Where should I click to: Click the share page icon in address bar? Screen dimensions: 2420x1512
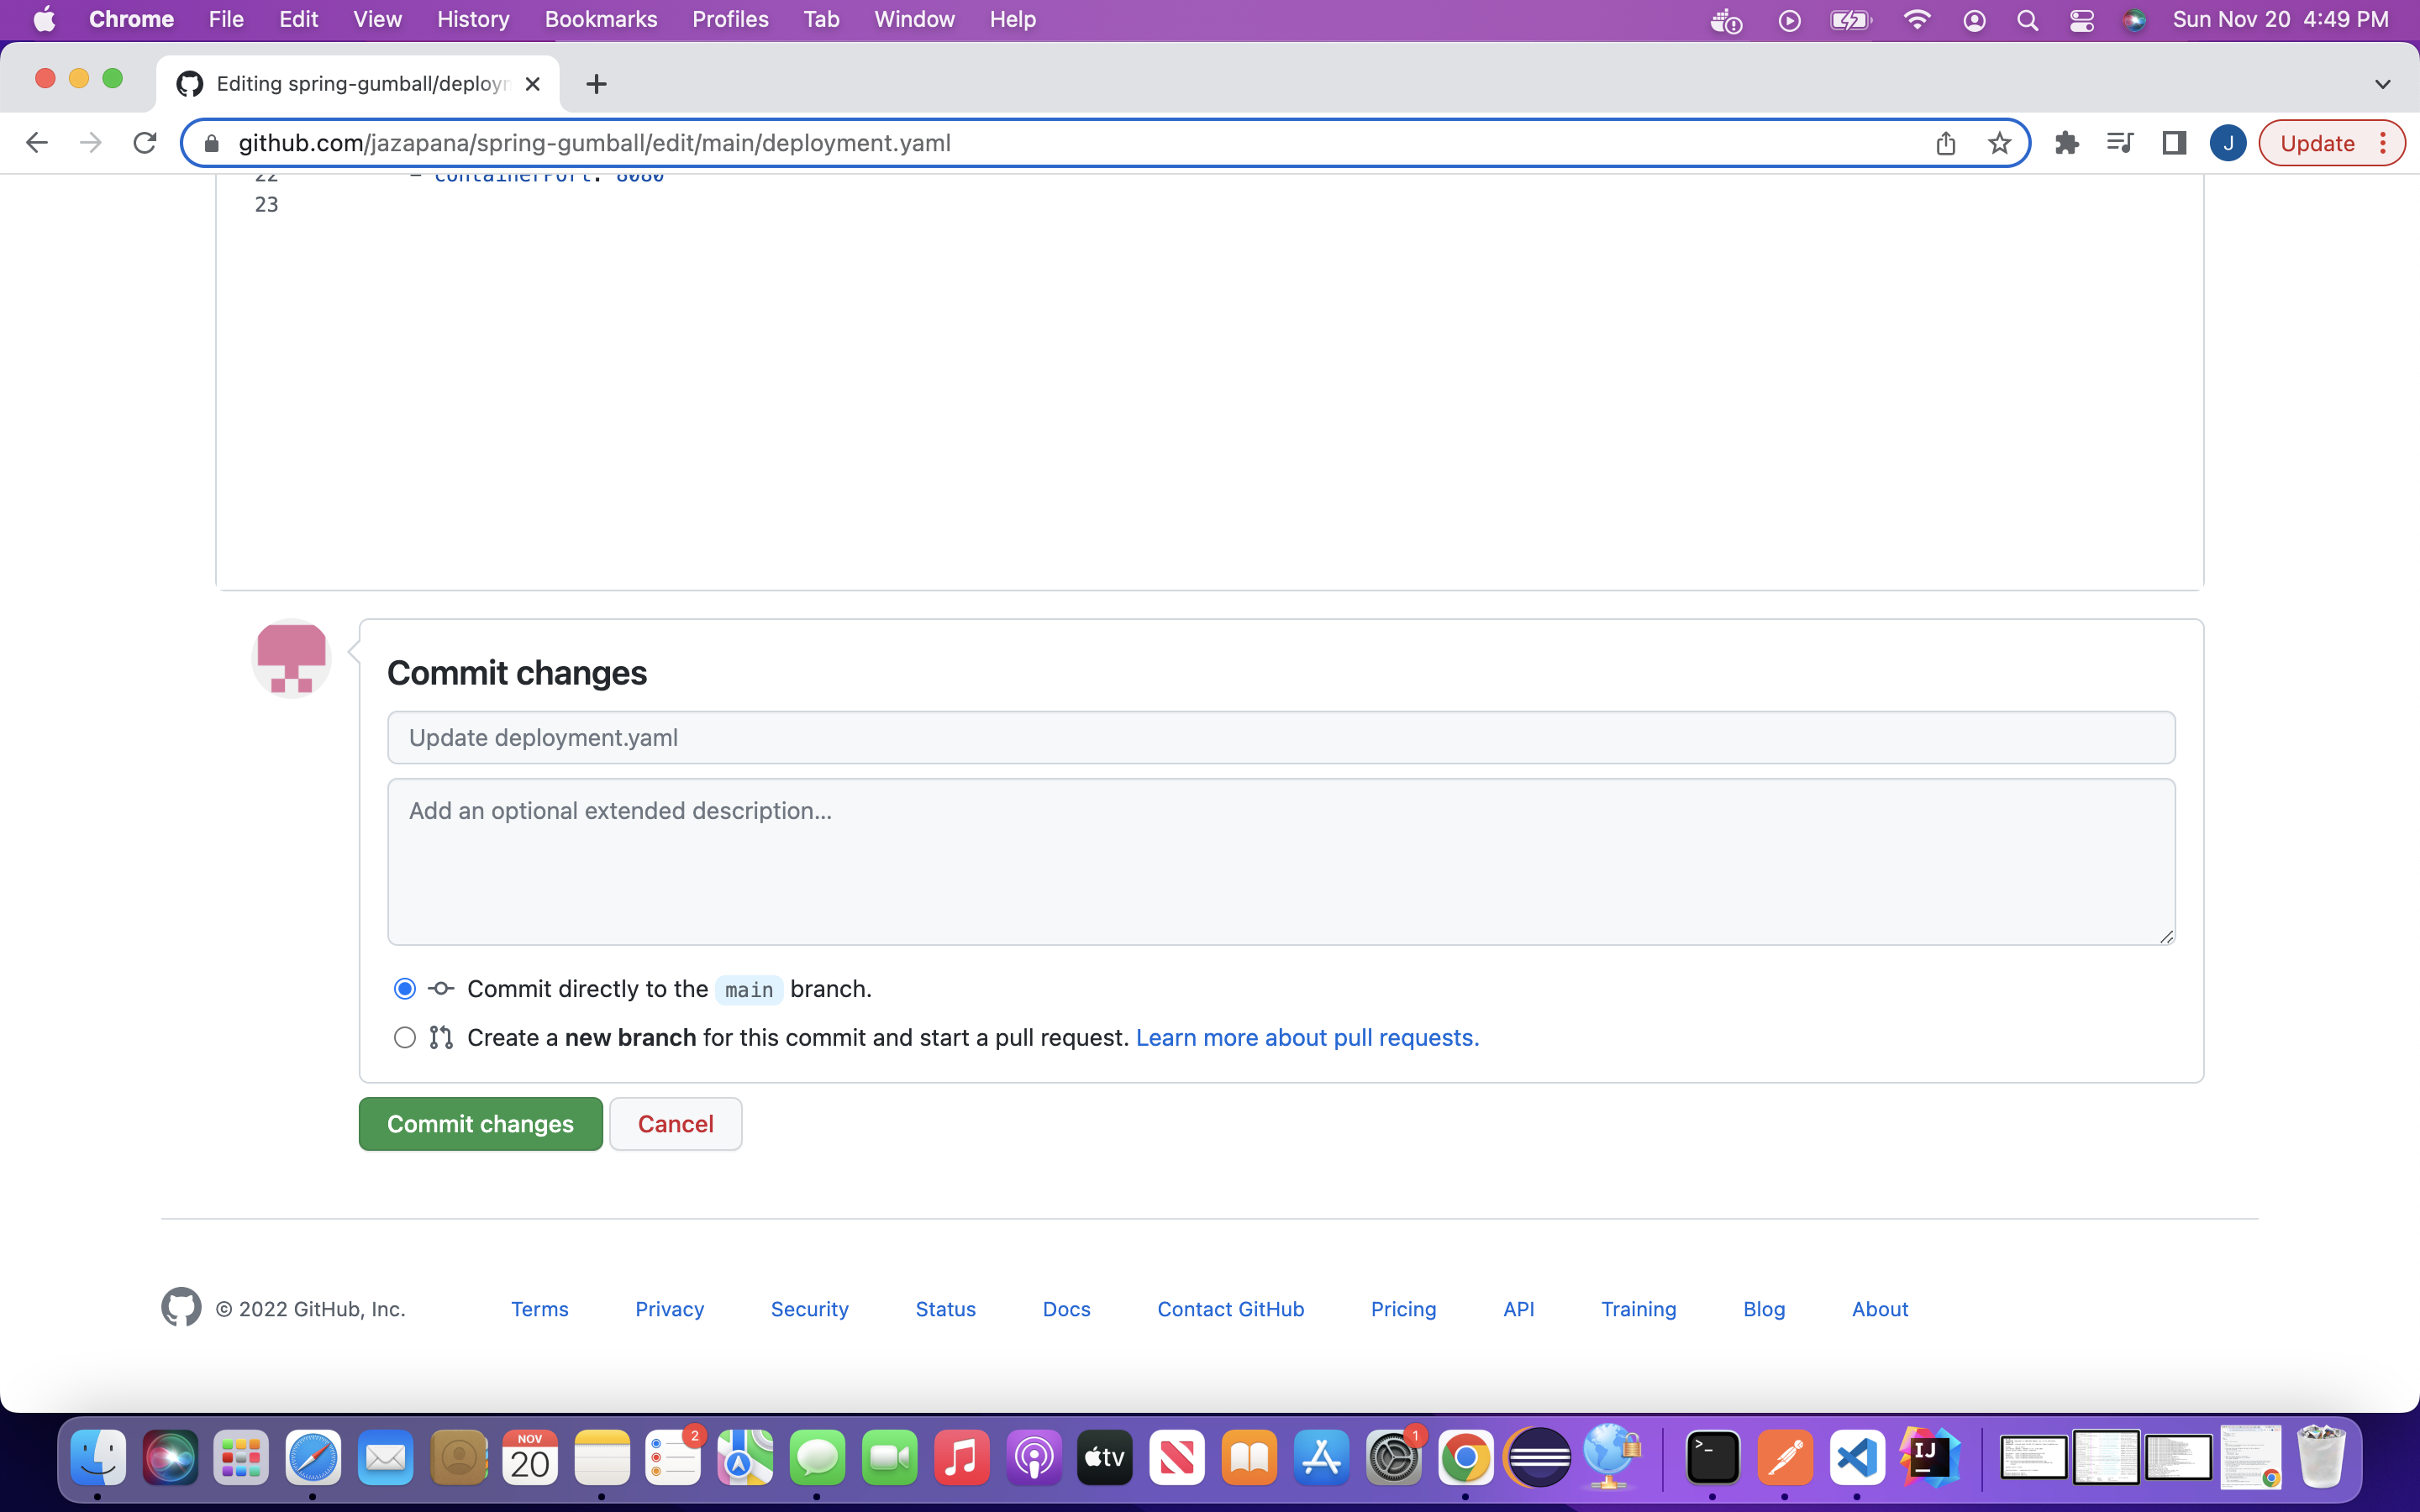(1945, 143)
